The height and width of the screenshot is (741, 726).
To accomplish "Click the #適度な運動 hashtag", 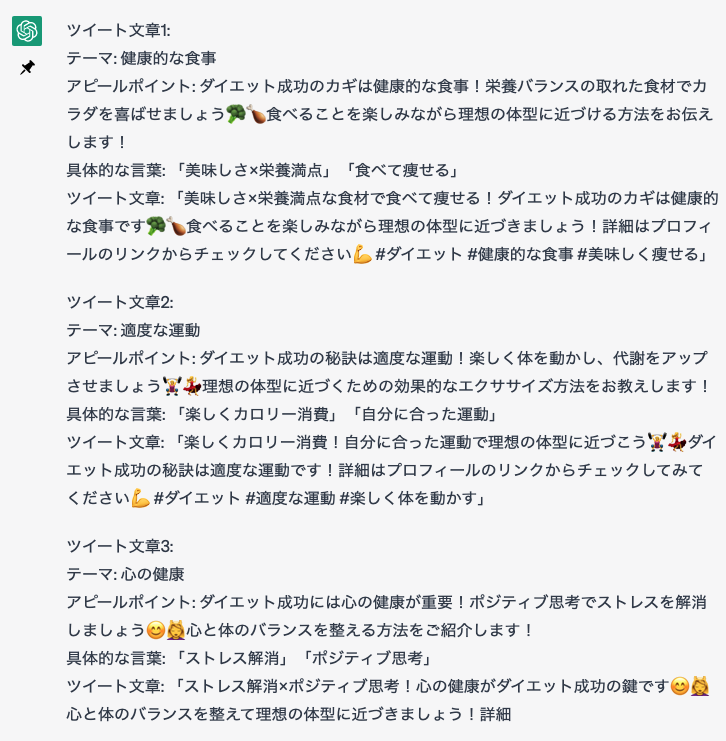I will 288,498.
